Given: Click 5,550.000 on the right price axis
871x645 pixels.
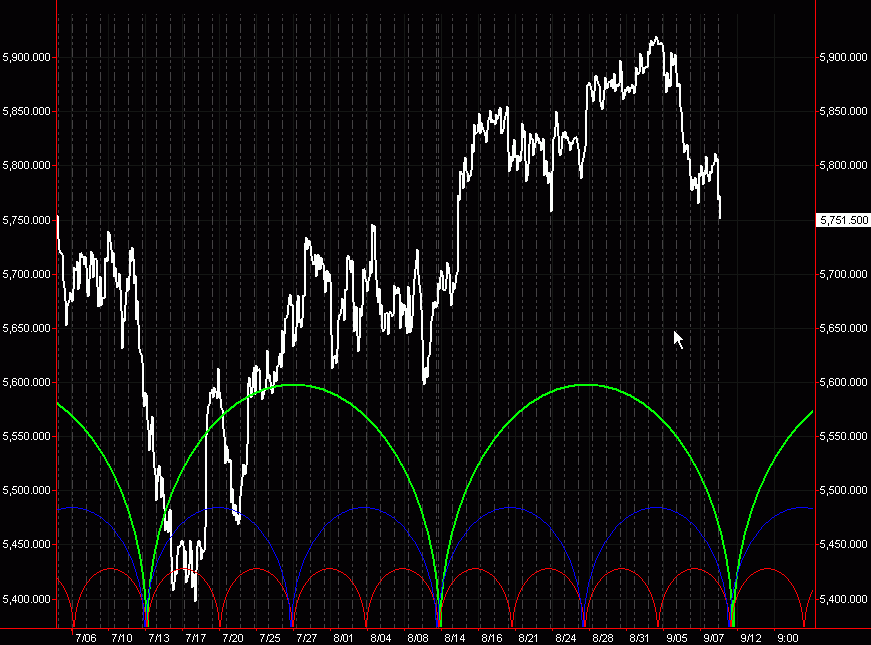Looking at the screenshot, I should [843, 437].
